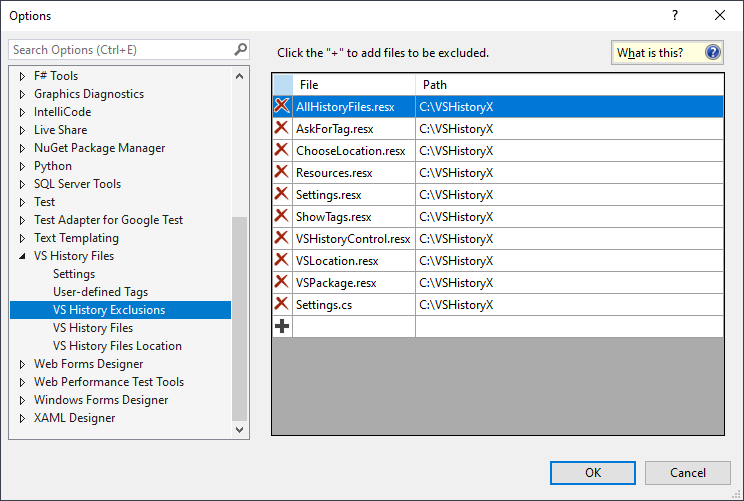The image size is (744, 501).
Task: Click red X beside VSPackage.resx
Action: [282, 282]
